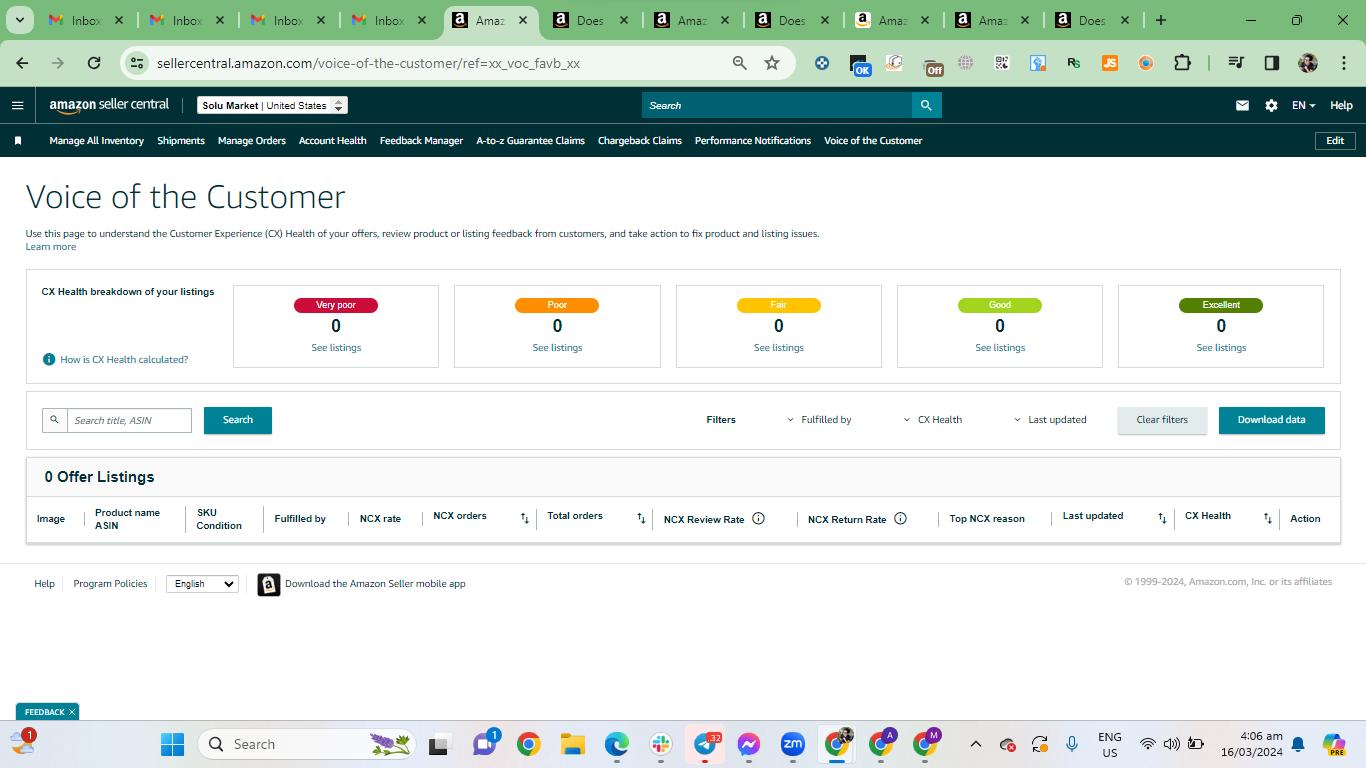Go to Shipments in the navigation bar
The height and width of the screenshot is (768, 1366).
click(x=181, y=141)
